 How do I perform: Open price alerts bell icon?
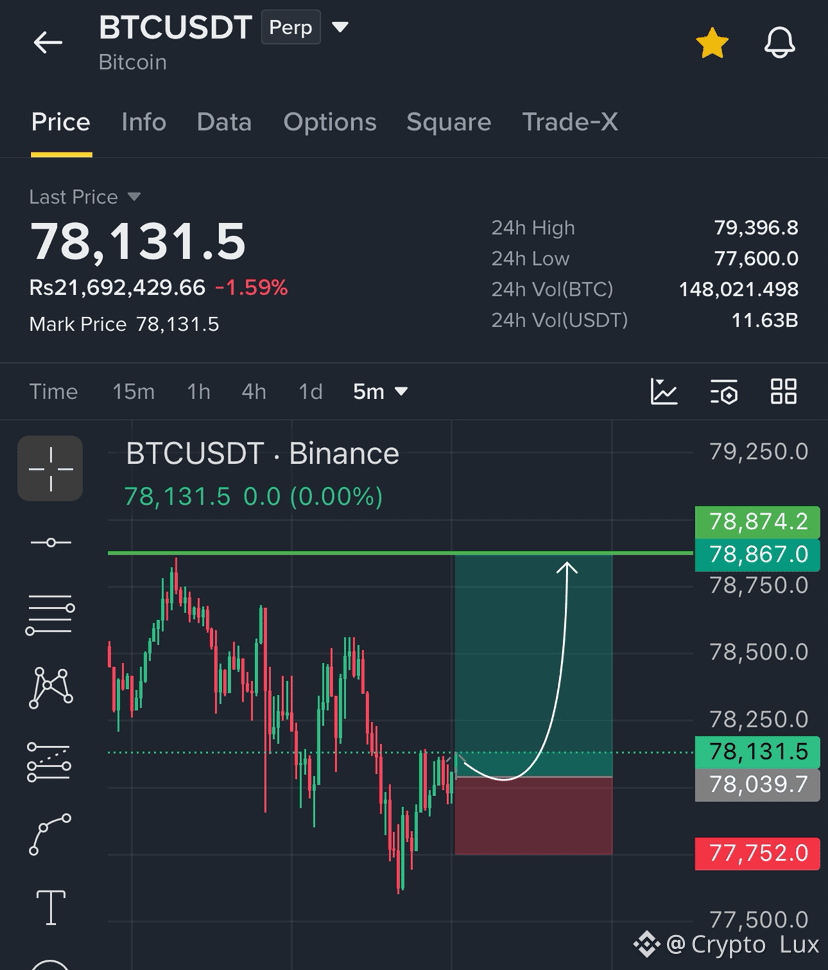click(x=779, y=43)
